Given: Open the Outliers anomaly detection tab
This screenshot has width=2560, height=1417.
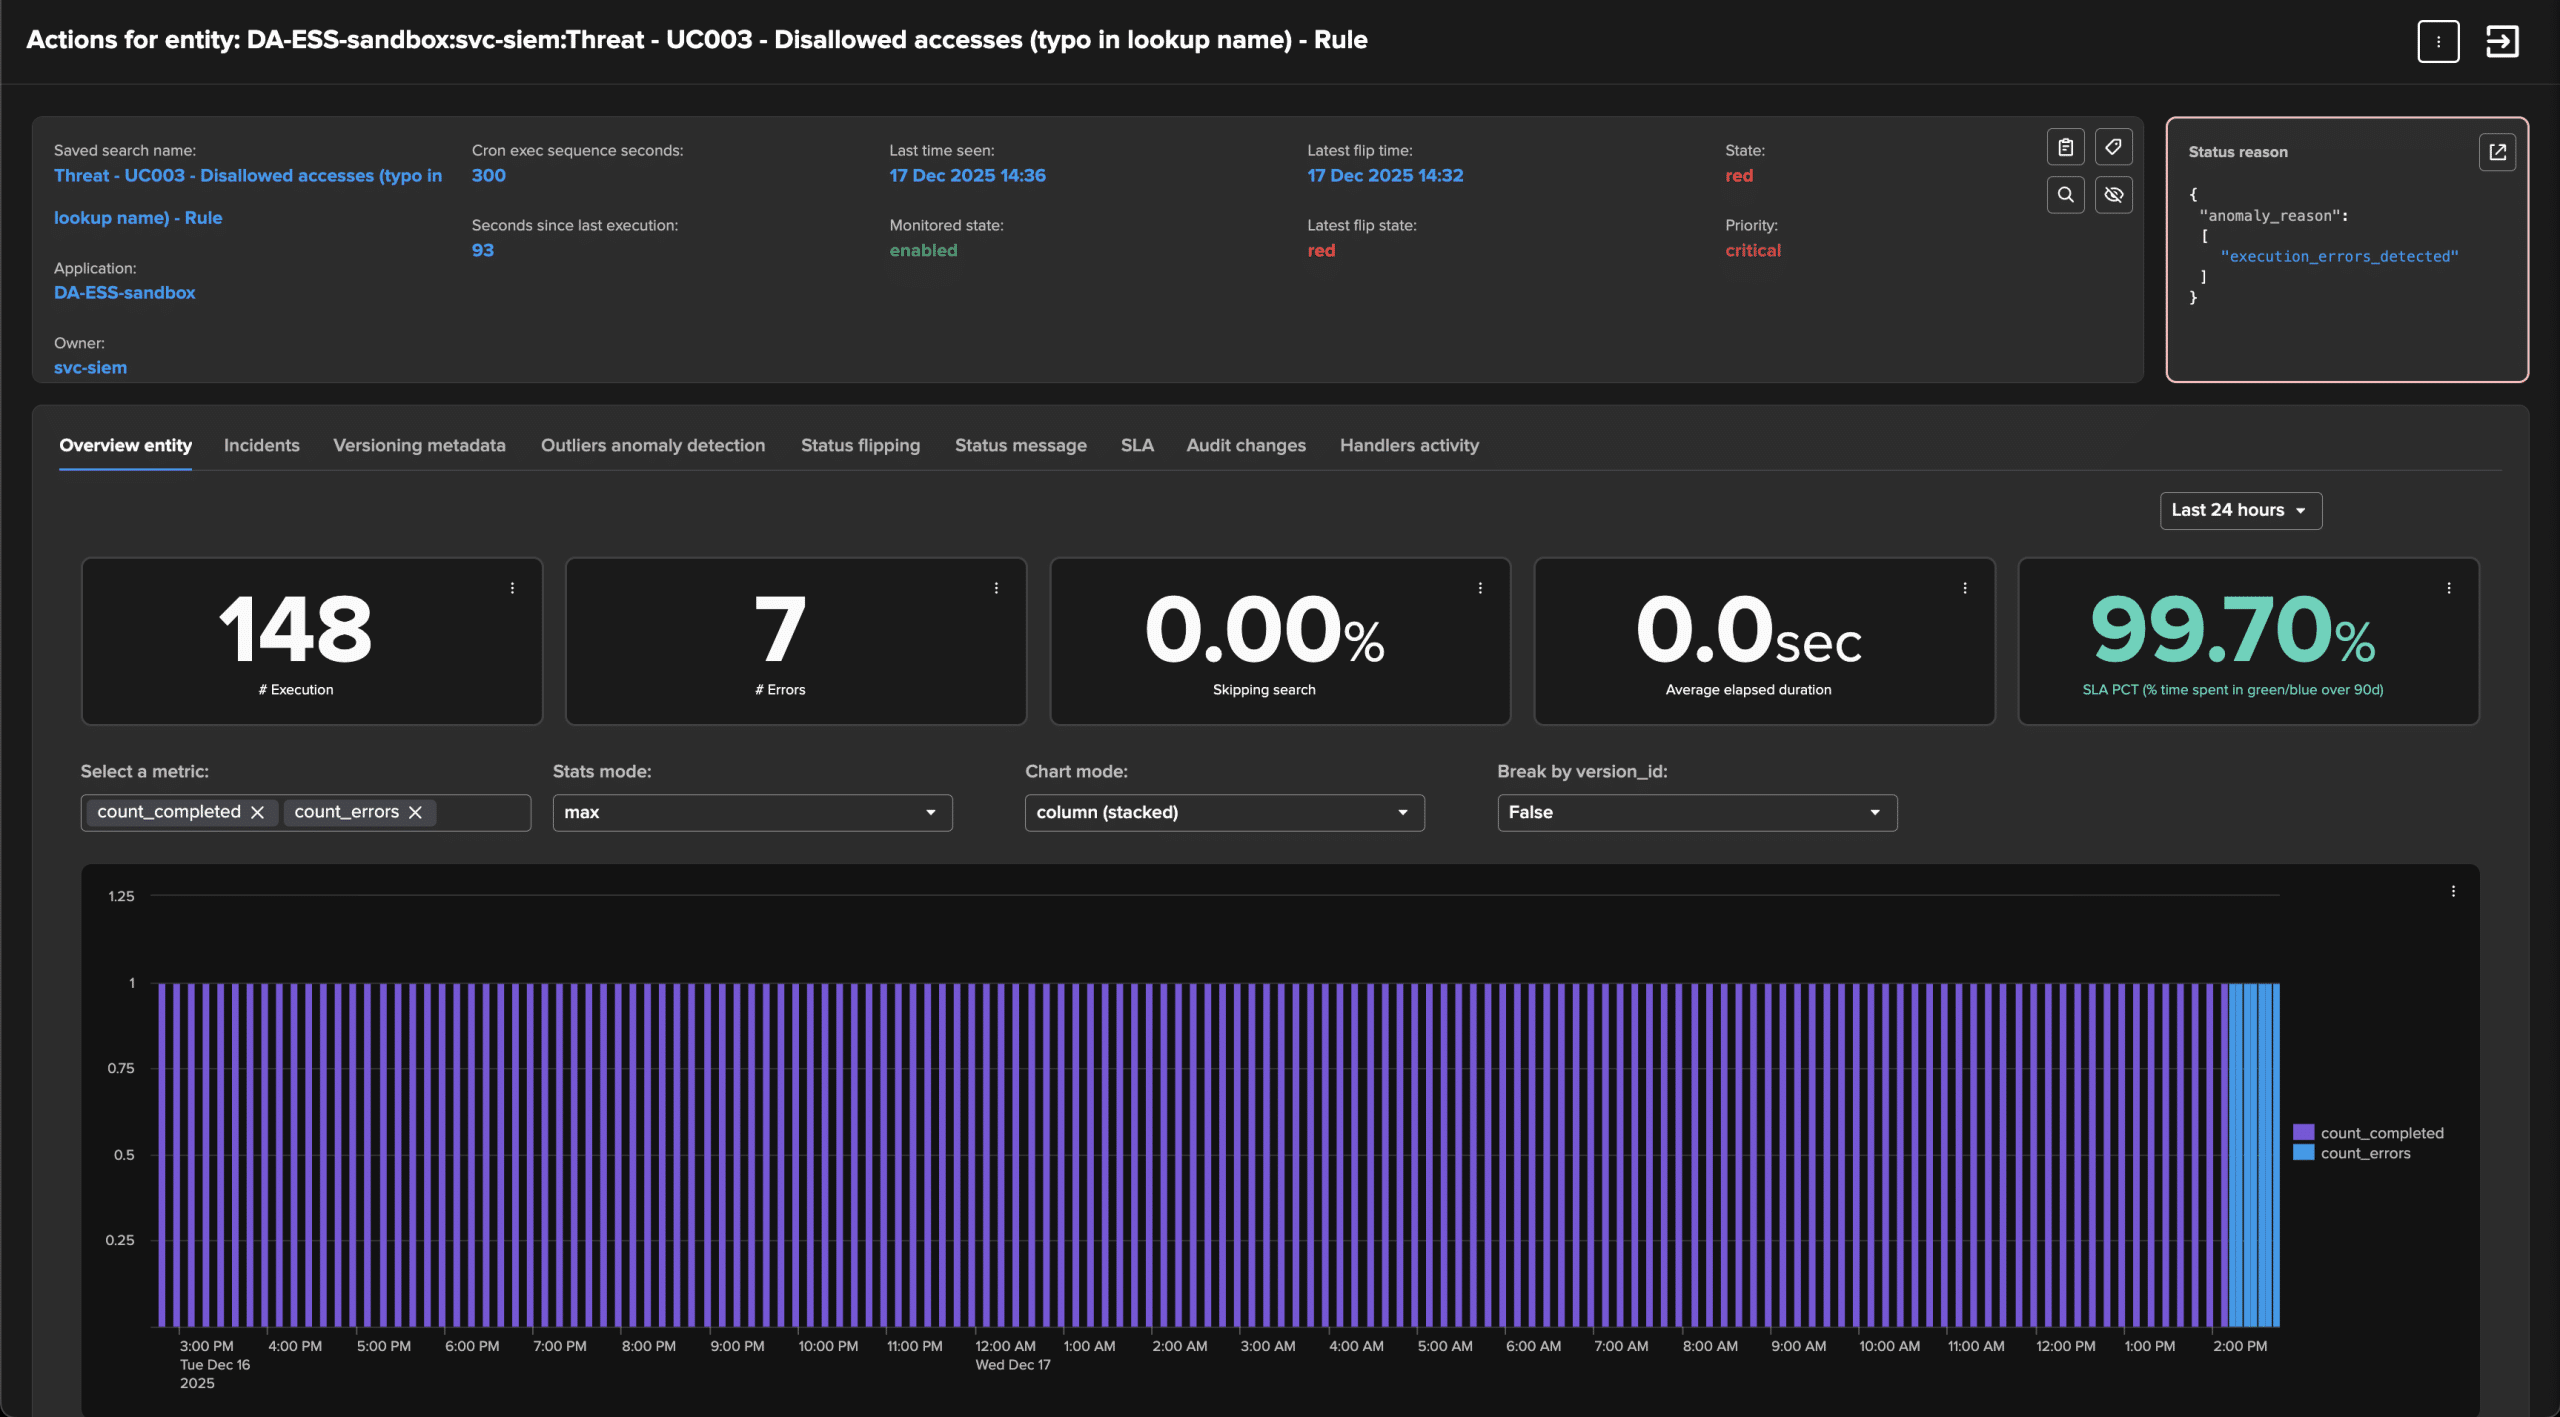Looking at the screenshot, I should click(653, 445).
